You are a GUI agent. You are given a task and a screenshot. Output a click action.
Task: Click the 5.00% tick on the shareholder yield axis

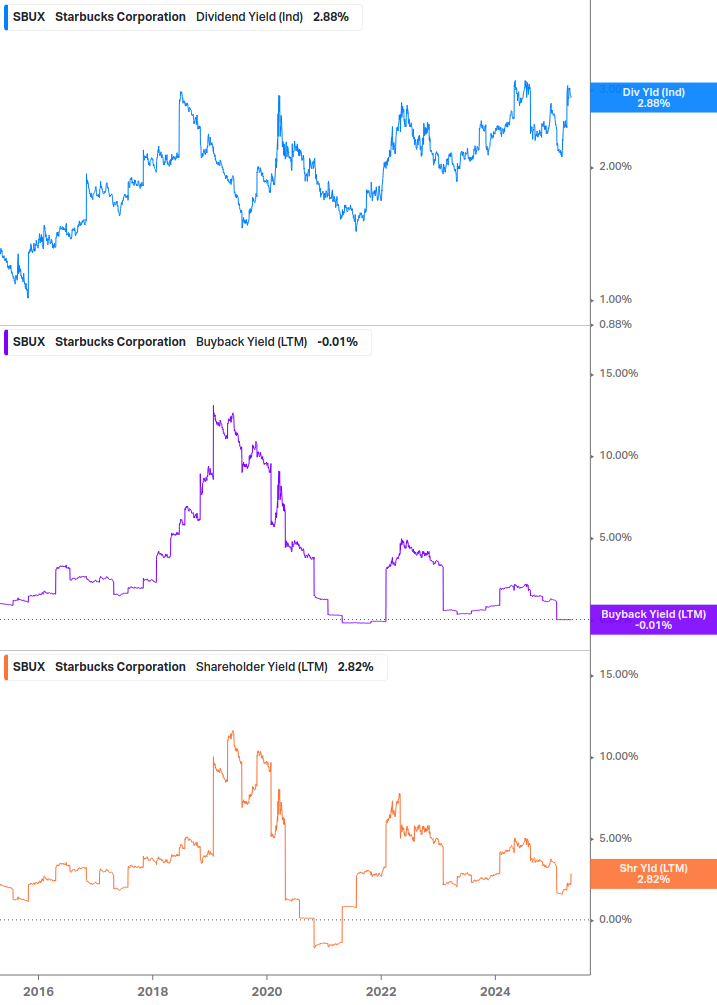615,838
